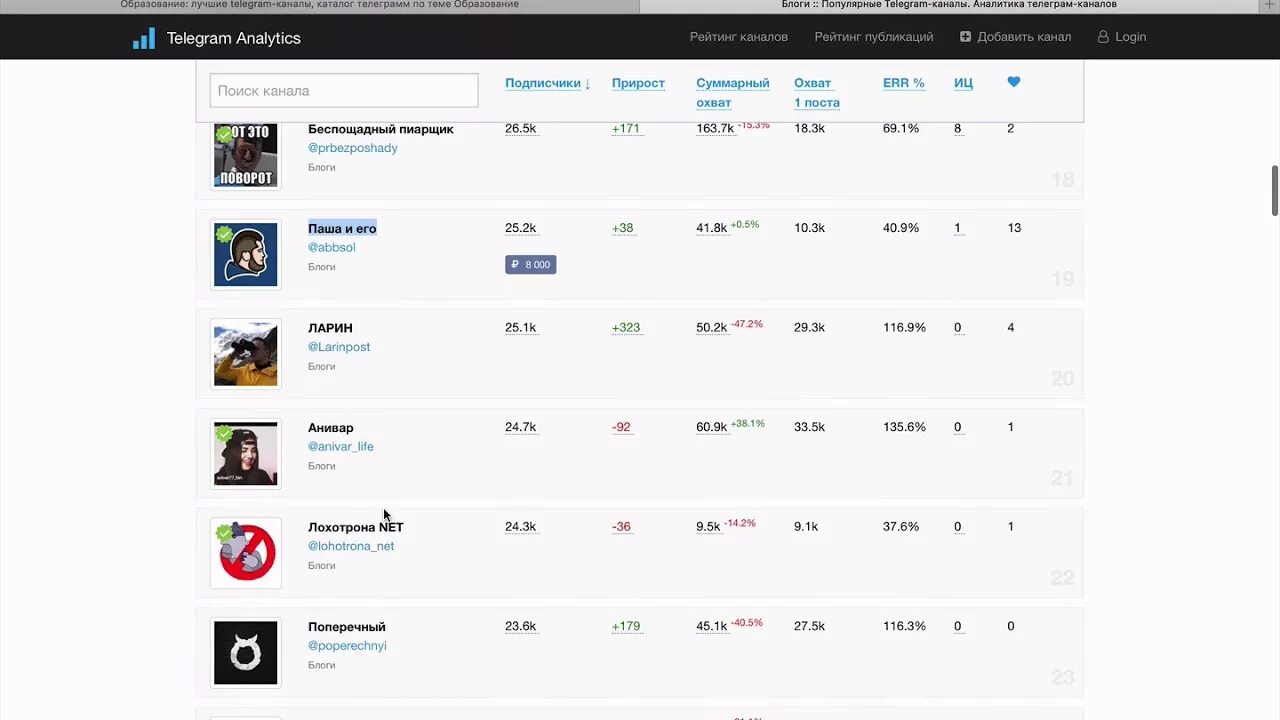Click the Блоги category under ЛАРИН

click(x=322, y=367)
